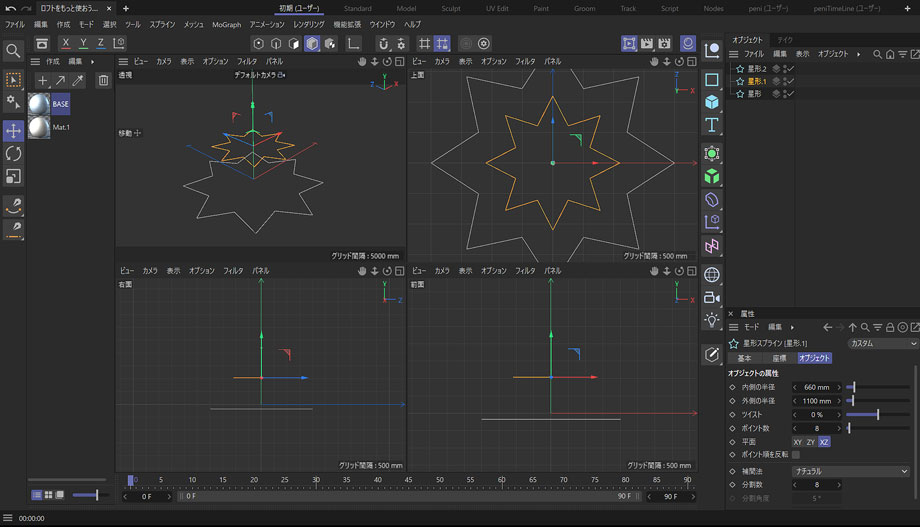920x527 pixels.
Task: Click the Camera object icon
Action: [712, 297]
